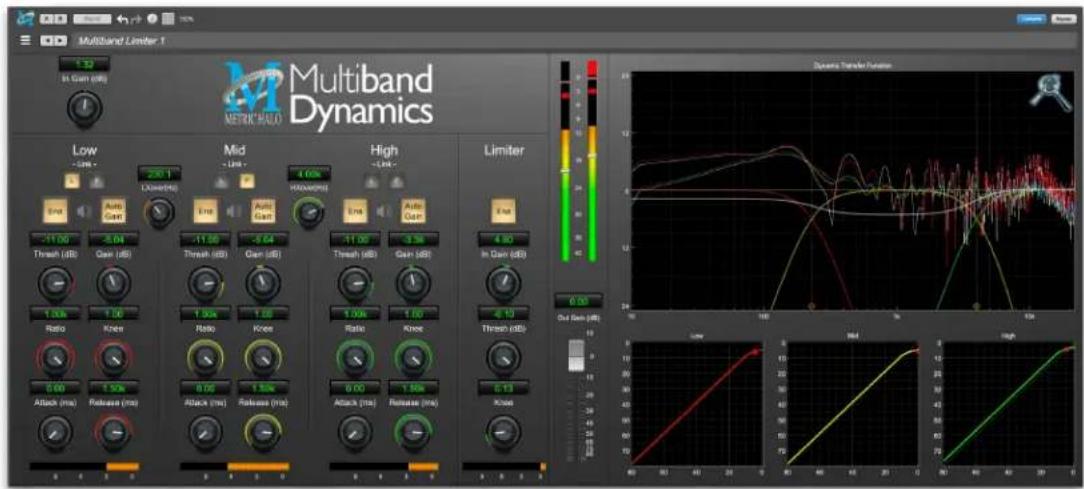Click the Low band Thresh value field

[x=54, y=239]
